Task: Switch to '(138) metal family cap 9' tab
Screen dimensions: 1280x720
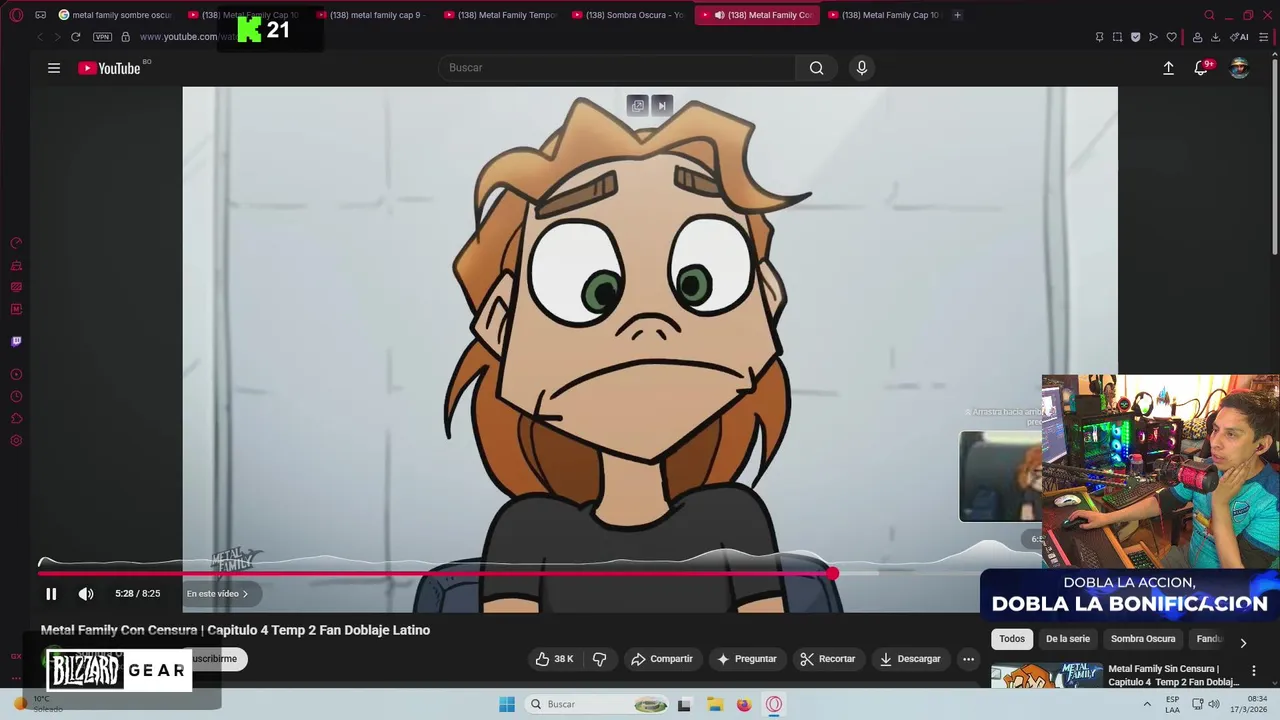Action: pyautogui.click(x=372, y=15)
